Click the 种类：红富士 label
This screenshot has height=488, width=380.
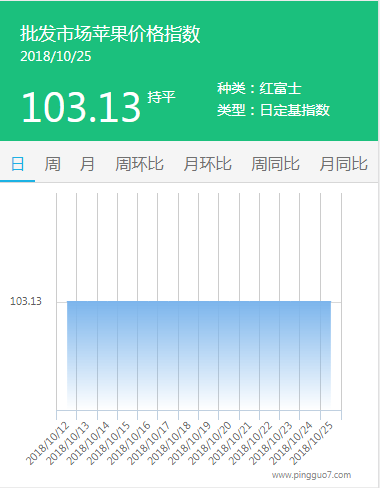pyautogui.click(x=259, y=88)
